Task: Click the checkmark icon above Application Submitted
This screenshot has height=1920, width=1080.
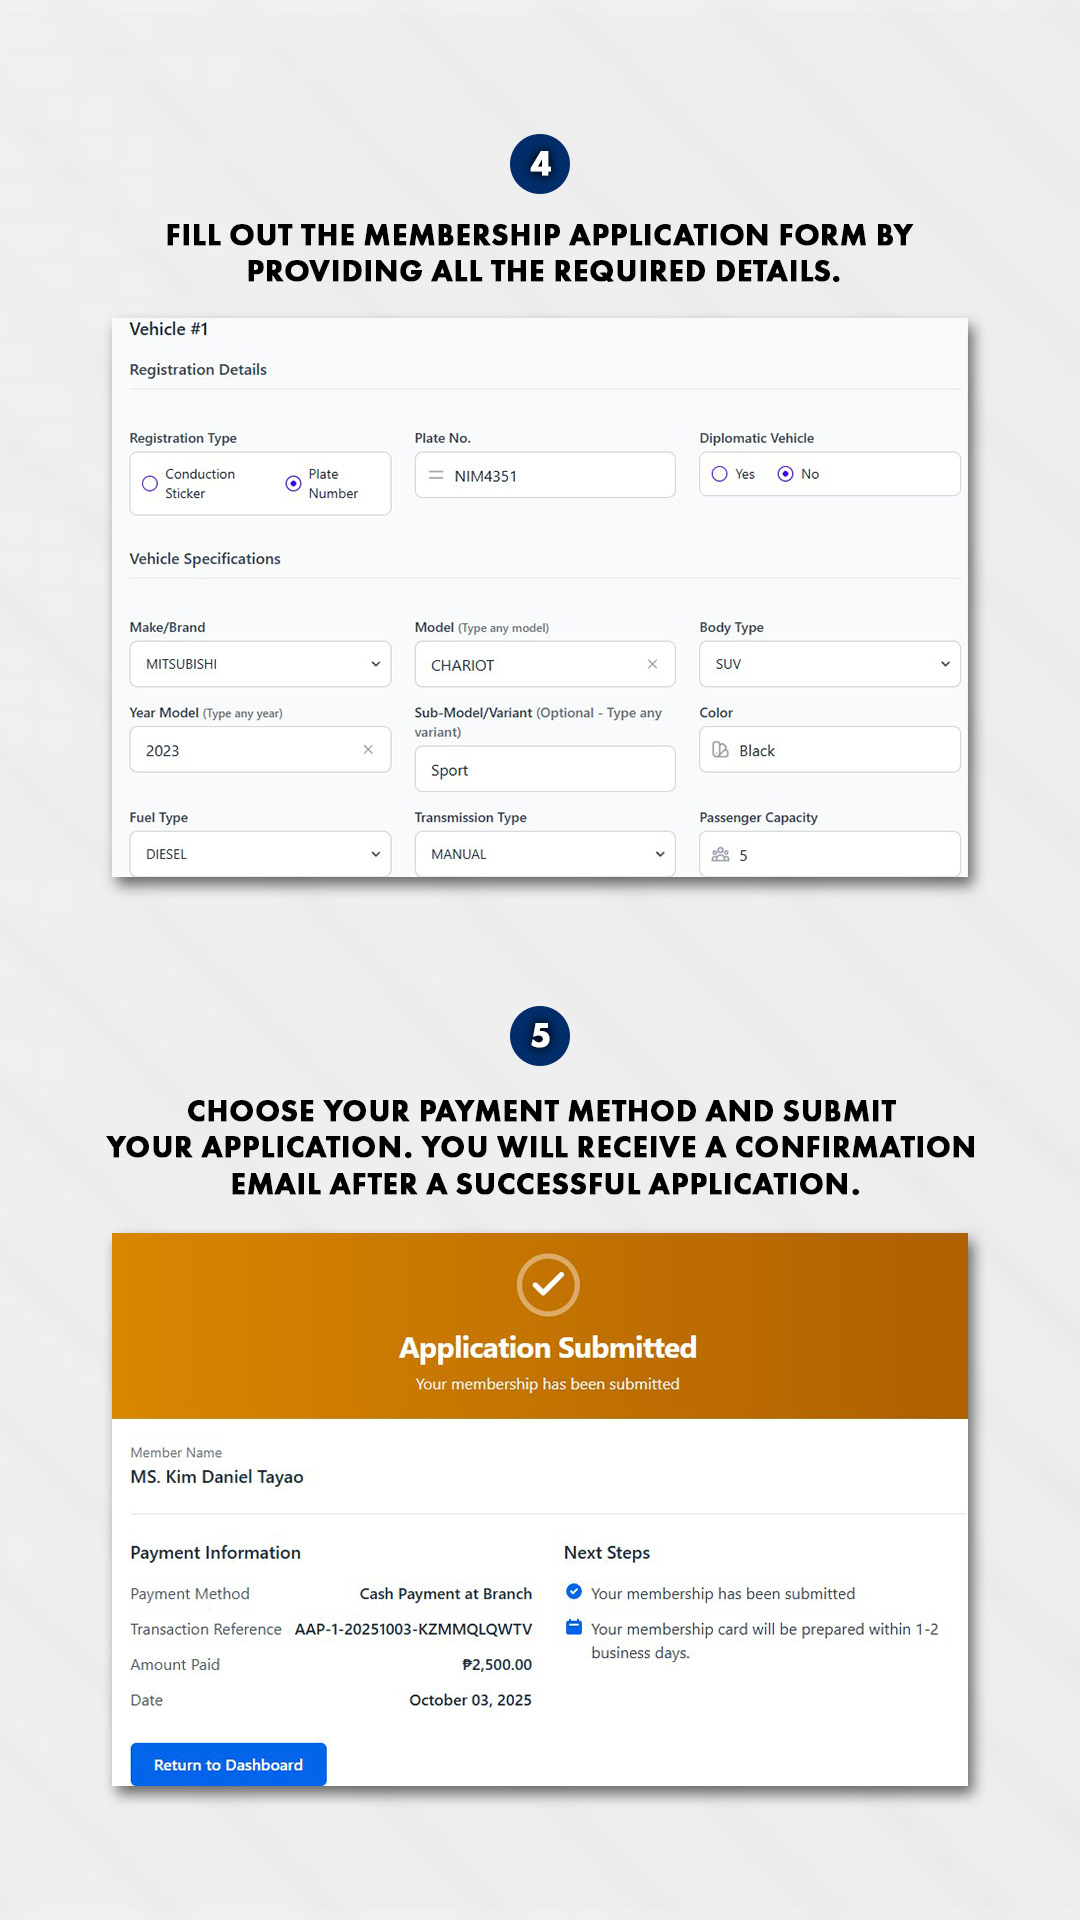Action: pos(548,1285)
